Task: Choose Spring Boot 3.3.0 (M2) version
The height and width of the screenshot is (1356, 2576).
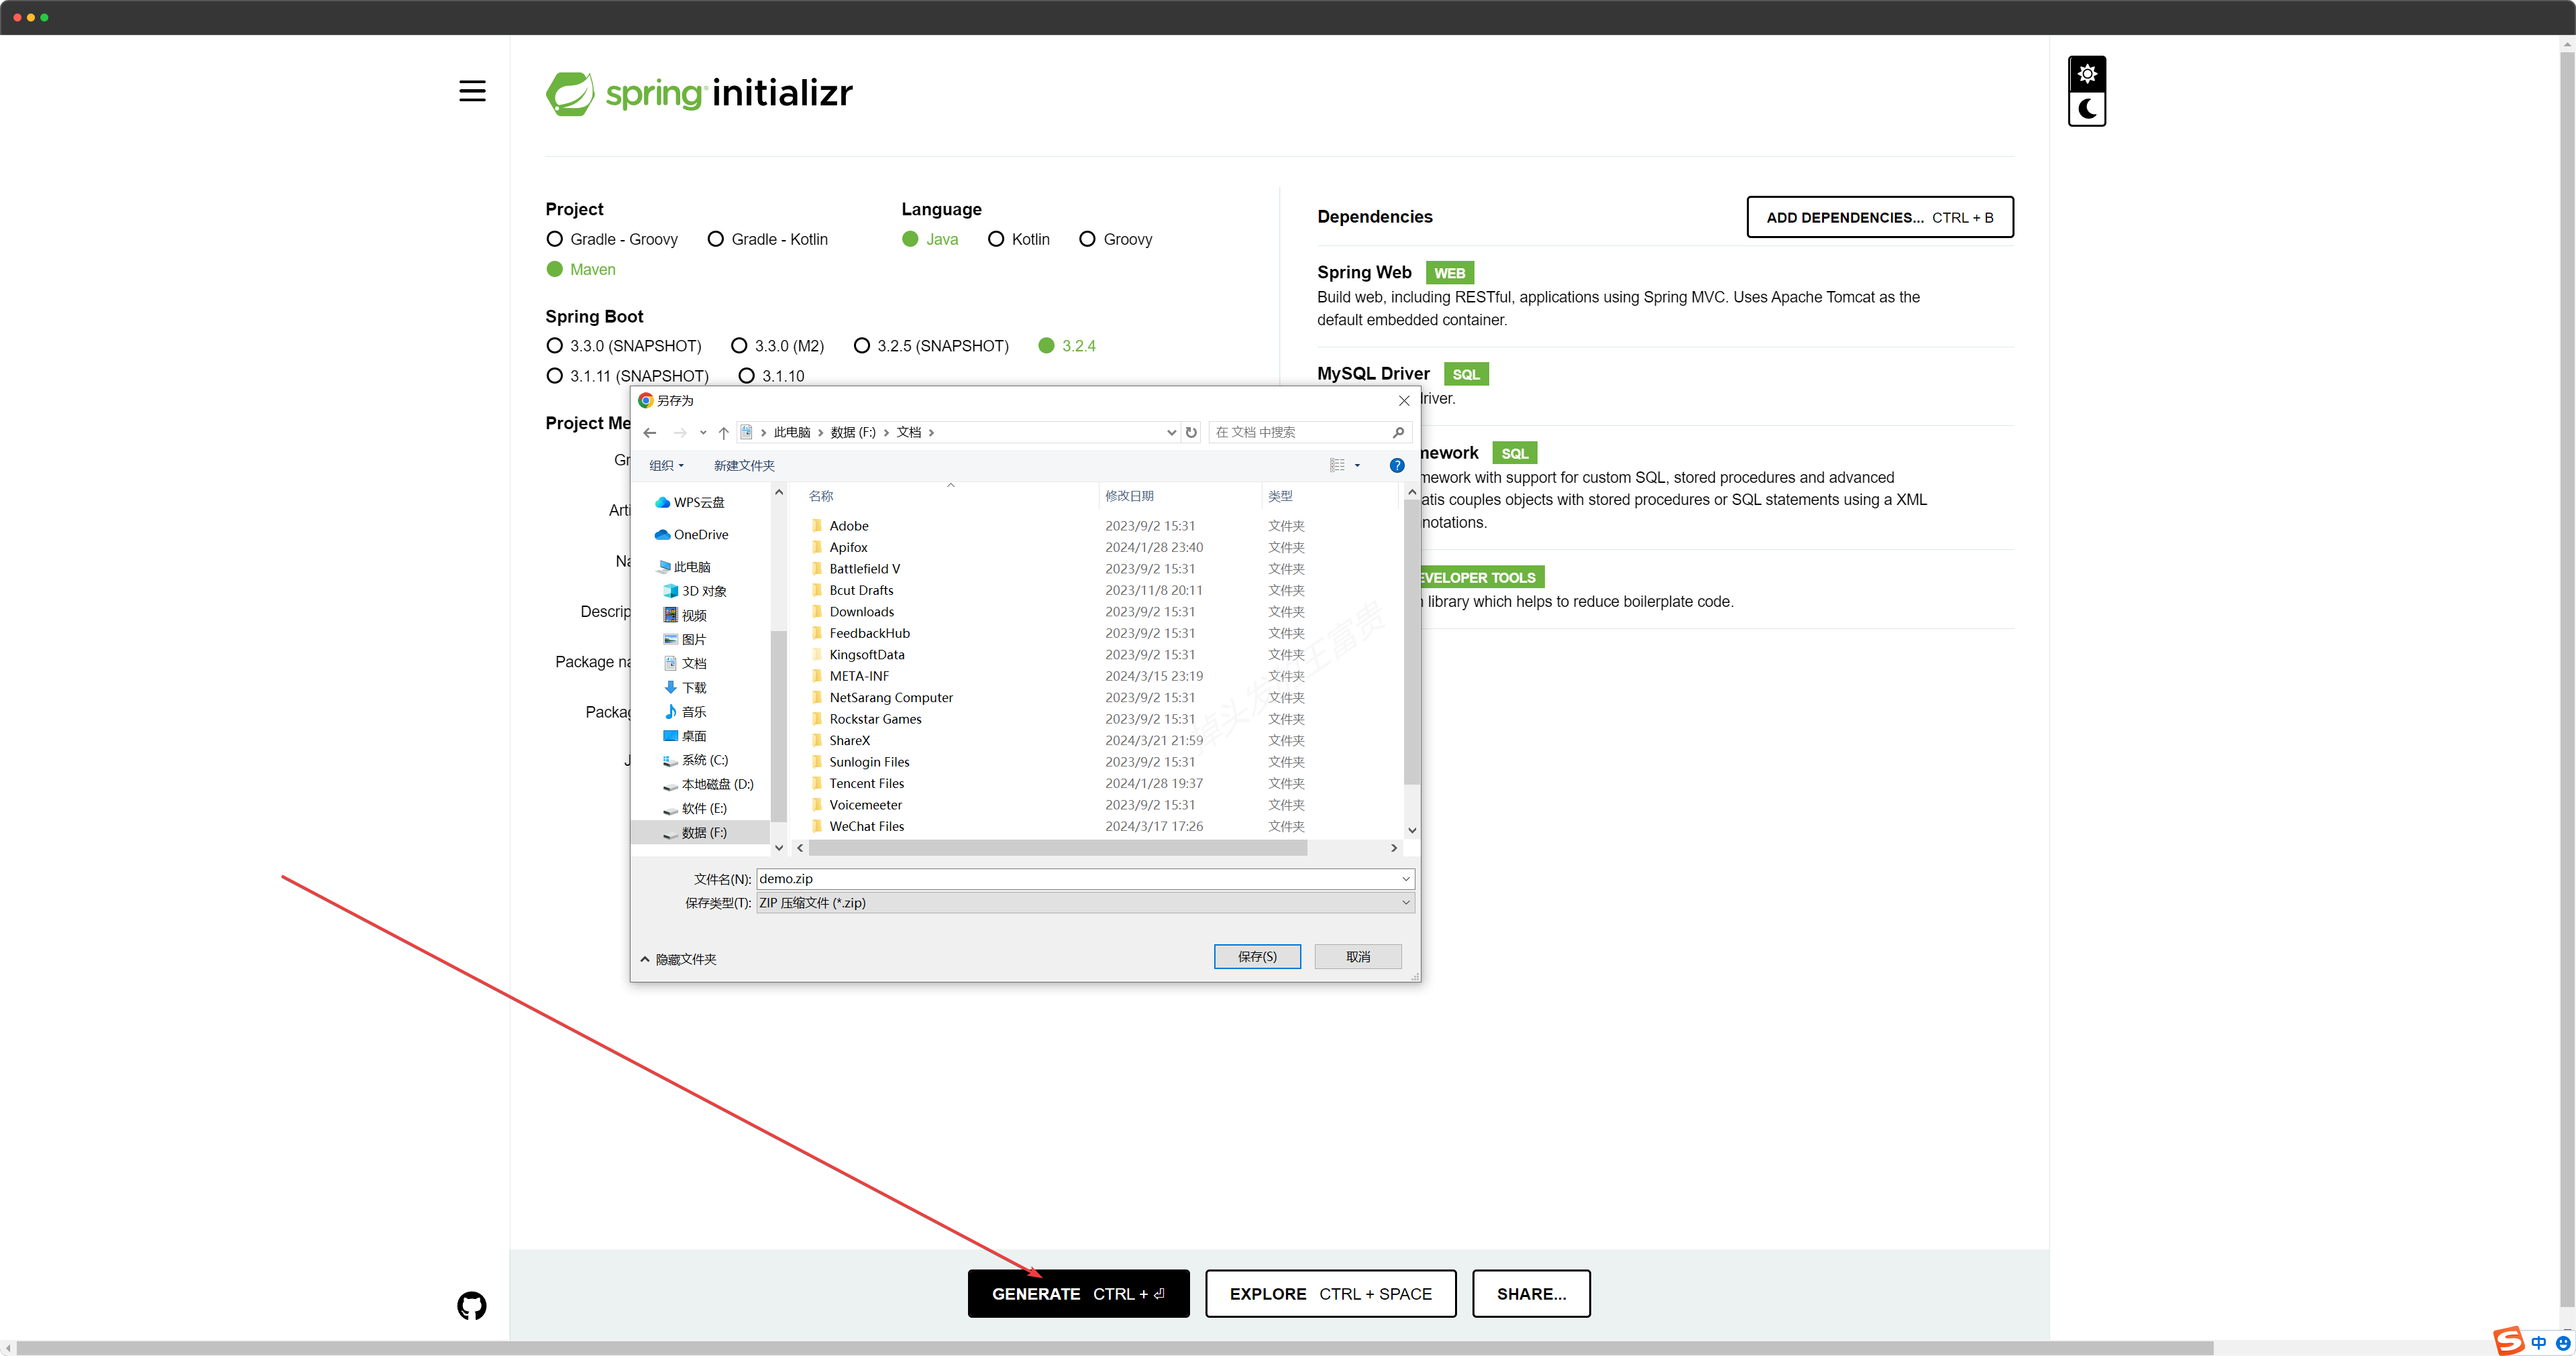Action: 739,345
